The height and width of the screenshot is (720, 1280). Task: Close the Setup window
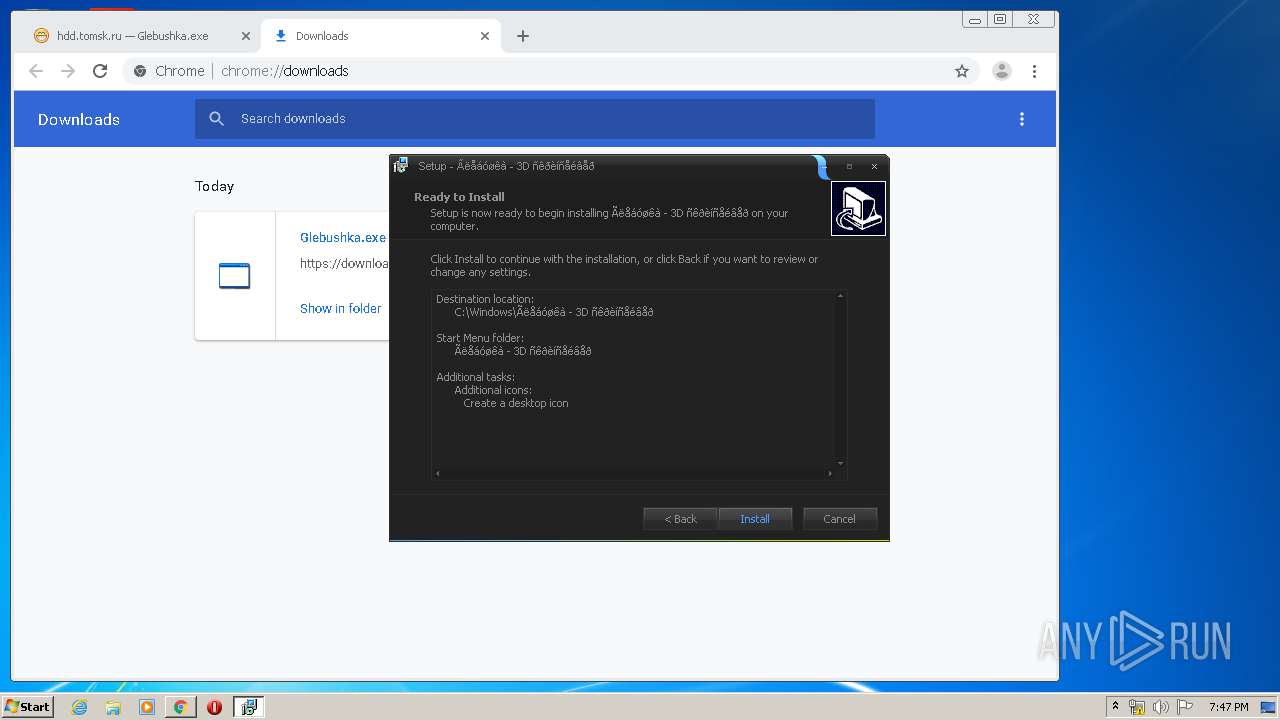coord(874,167)
